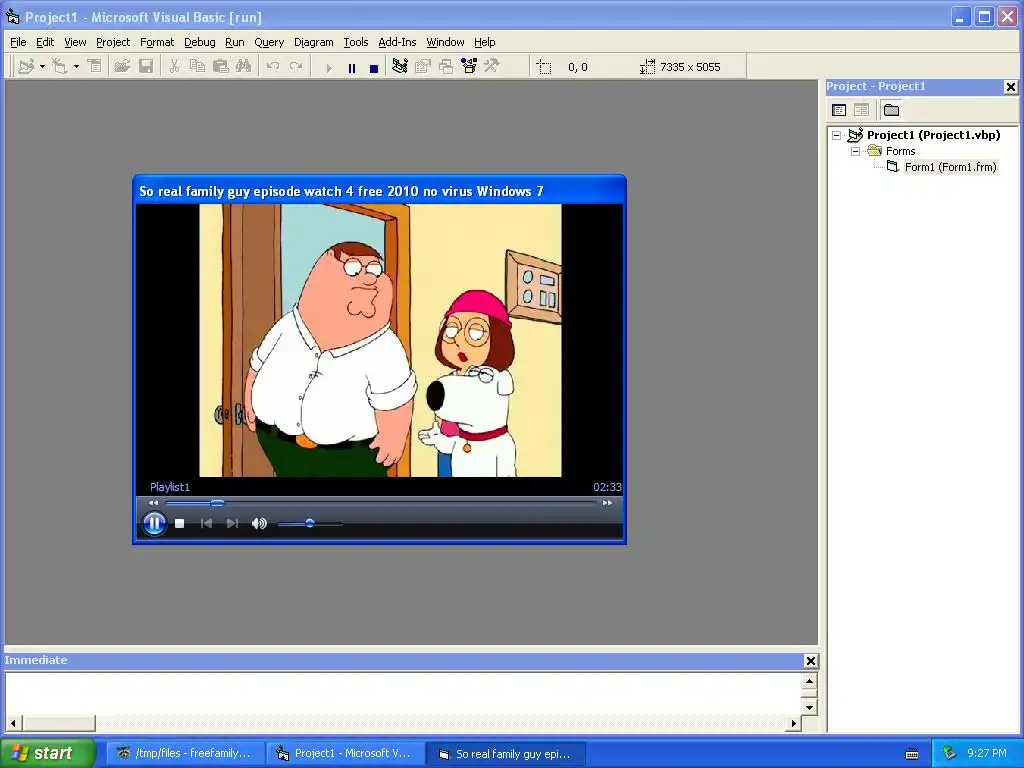Screen dimensions: 1024x768
Task: Select the Forms folder in project tree
Action: tap(901, 151)
